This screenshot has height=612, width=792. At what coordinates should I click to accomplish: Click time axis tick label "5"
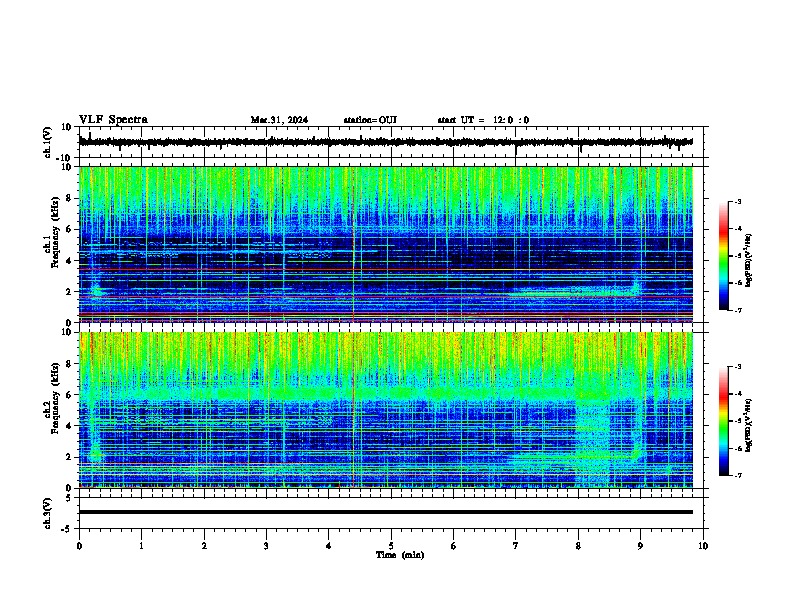(391, 546)
